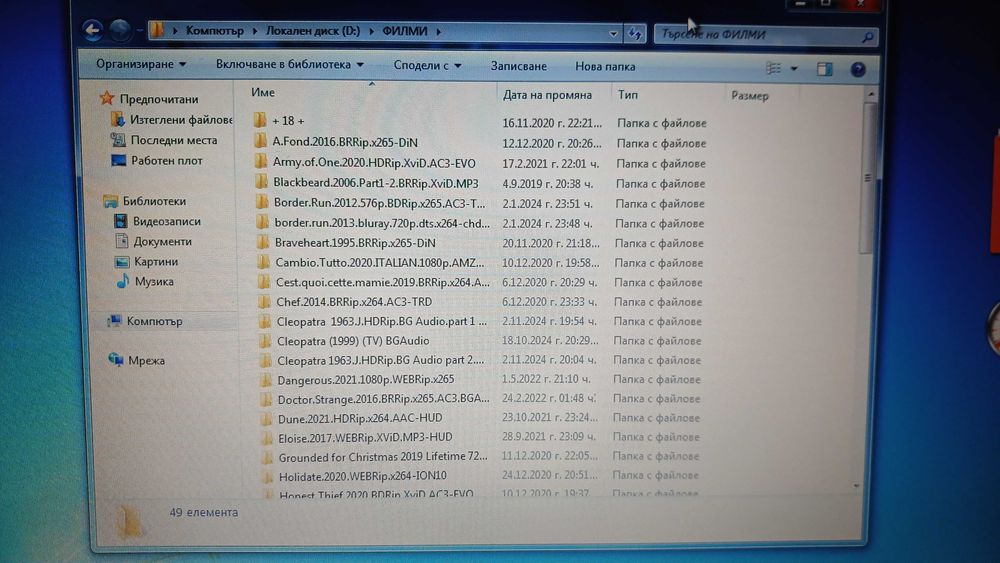Image resolution: width=1000 pixels, height=563 pixels.
Task: Sort by the Дата на промяна column
Action: tap(547, 95)
